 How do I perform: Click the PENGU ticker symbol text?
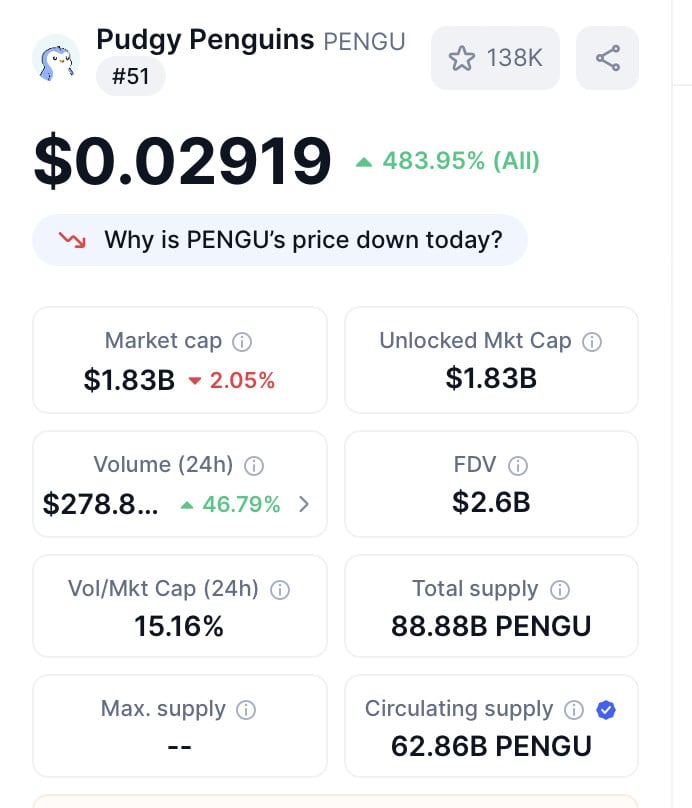tap(364, 42)
